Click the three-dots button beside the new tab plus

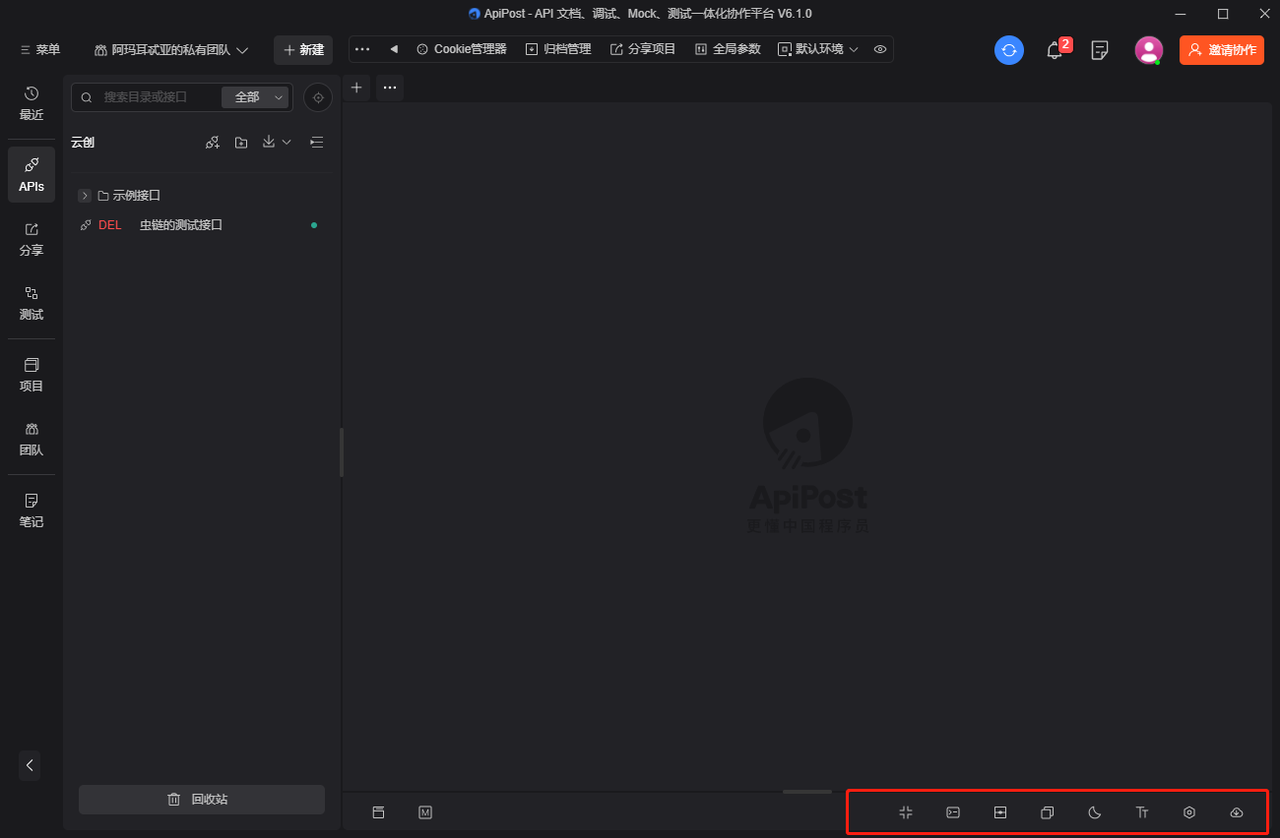tap(390, 88)
